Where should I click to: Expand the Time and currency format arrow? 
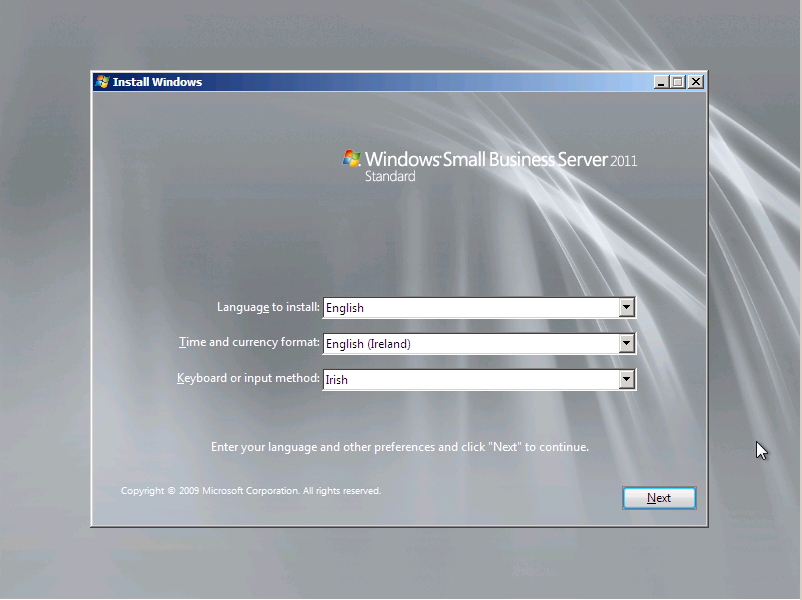tap(627, 343)
